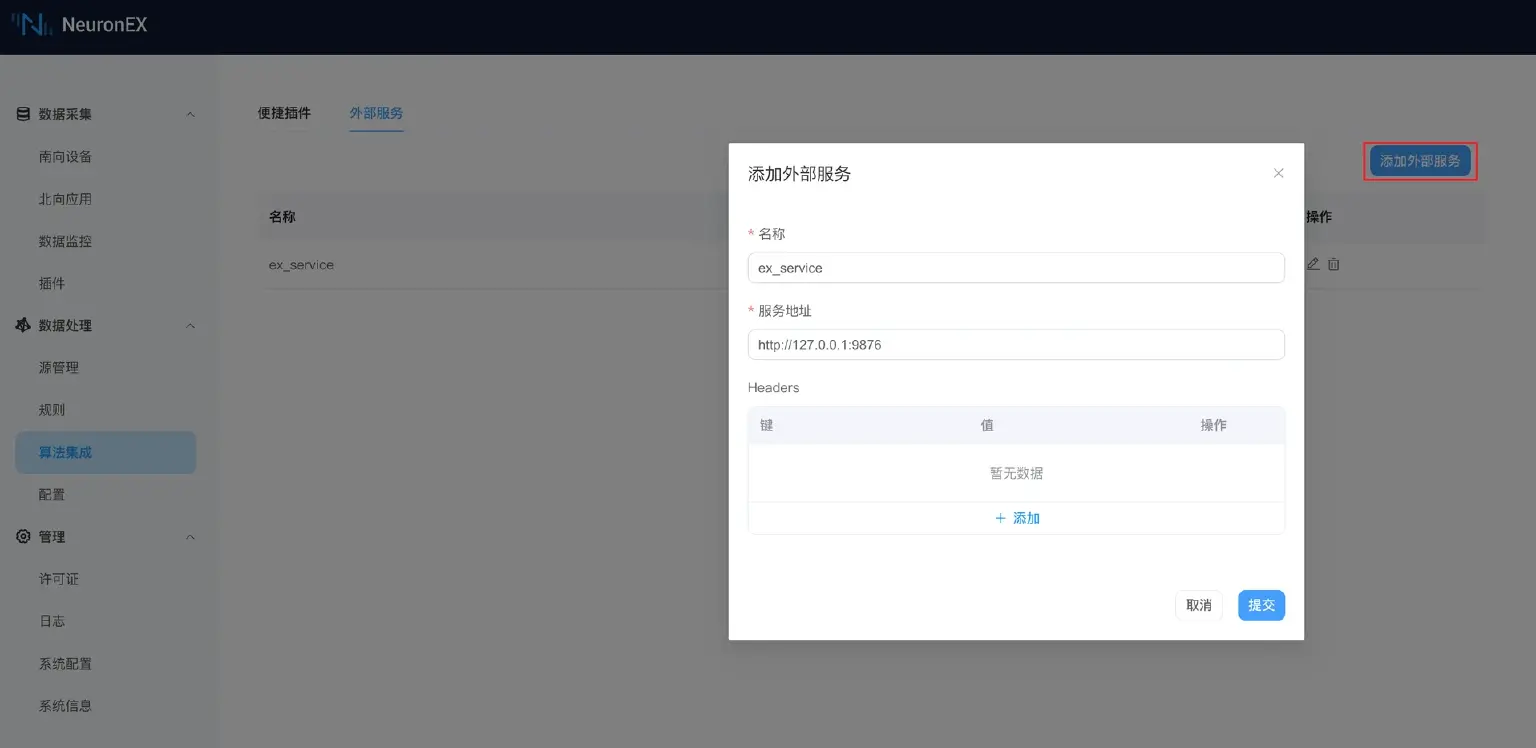Select the 外部服务 tab
This screenshot has height=748, width=1536.
(x=376, y=113)
